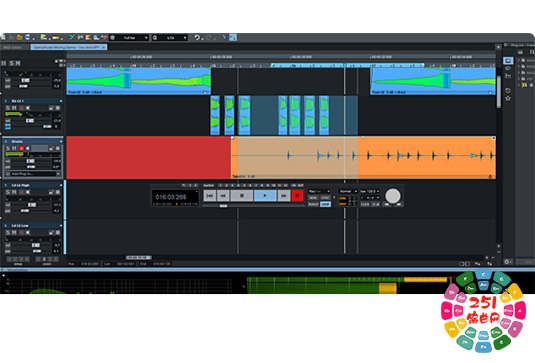Open the Normal playback mode dropdown
This screenshot has height=363, width=535.
coord(348,191)
